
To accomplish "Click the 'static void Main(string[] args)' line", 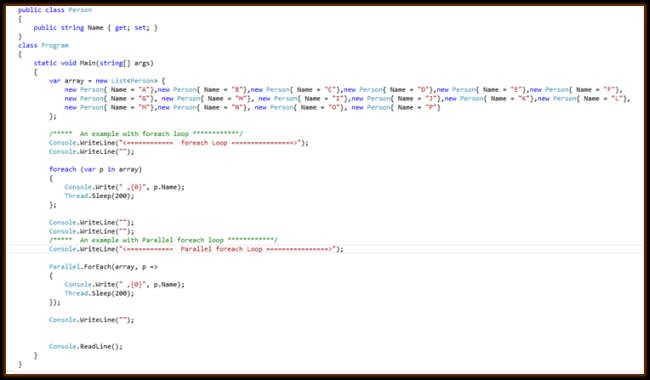I will pos(93,63).
